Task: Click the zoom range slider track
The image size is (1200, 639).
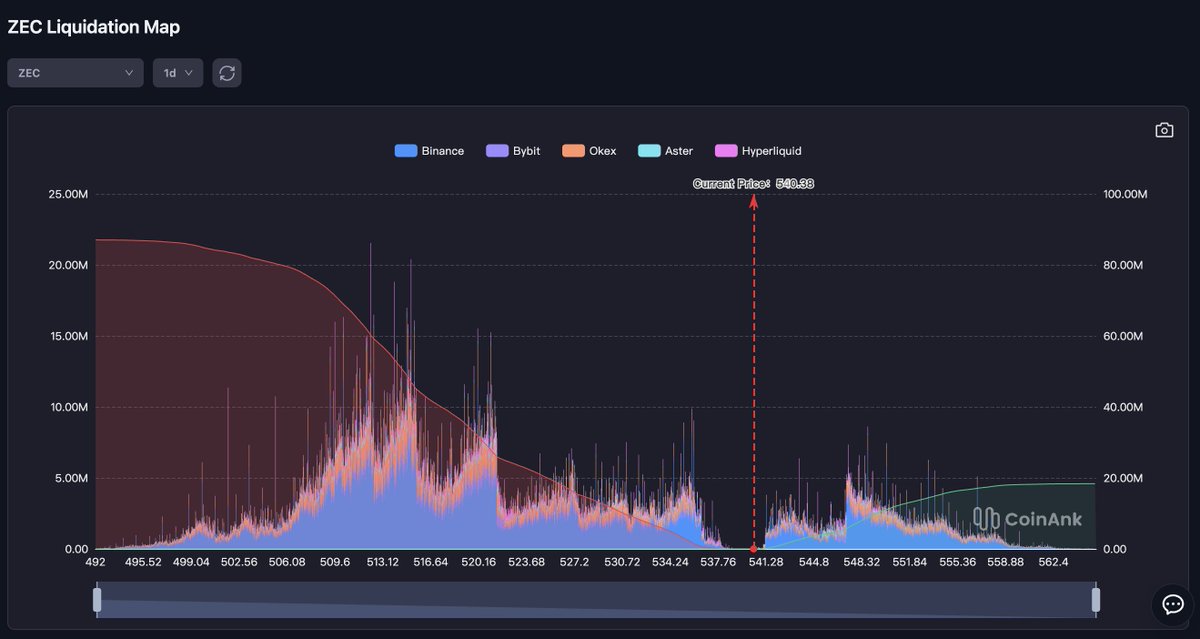Action: tap(596, 600)
